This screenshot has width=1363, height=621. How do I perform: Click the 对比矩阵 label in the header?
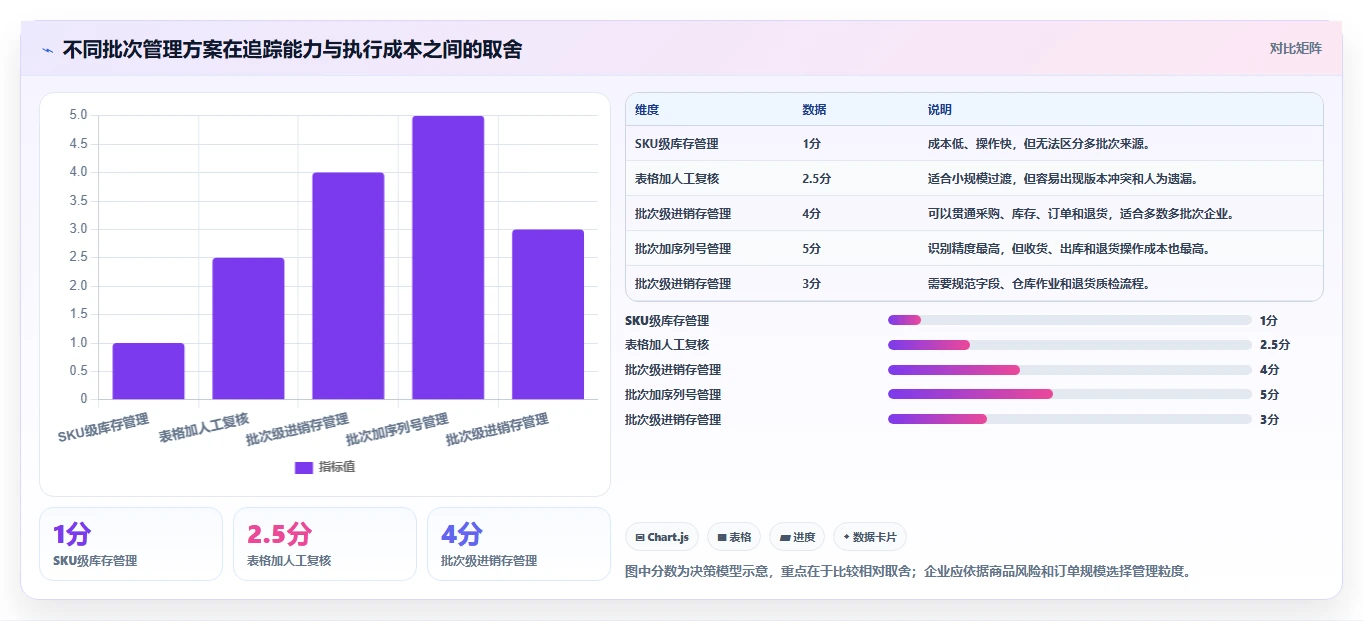1295,49
